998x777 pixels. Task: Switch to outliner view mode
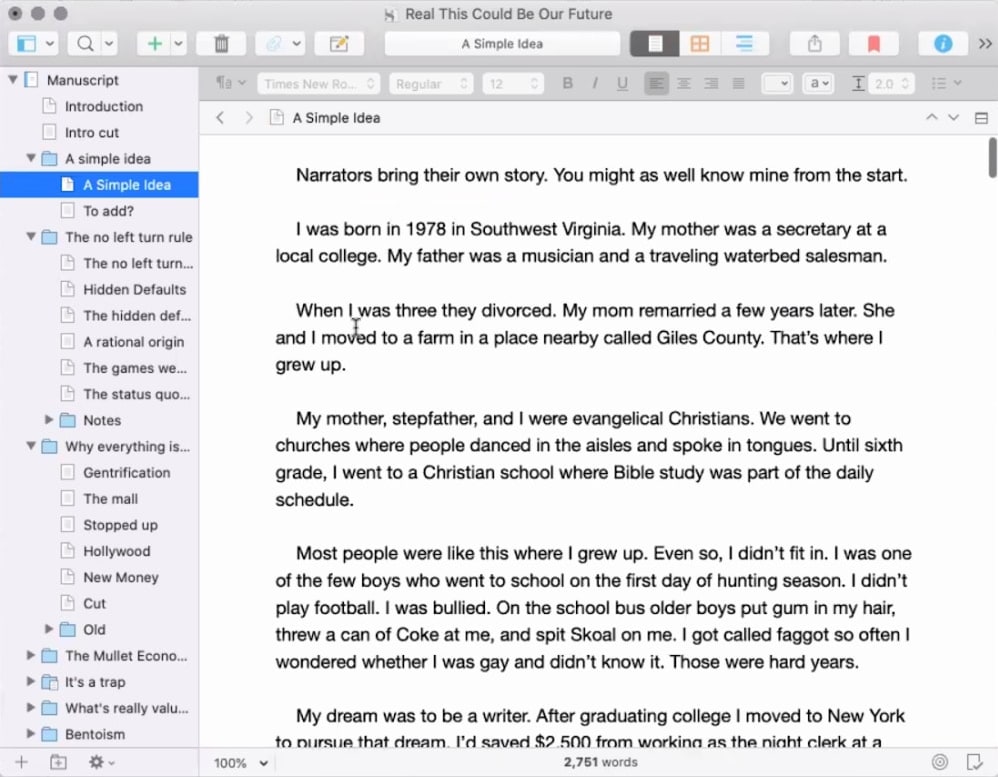(744, 44)
